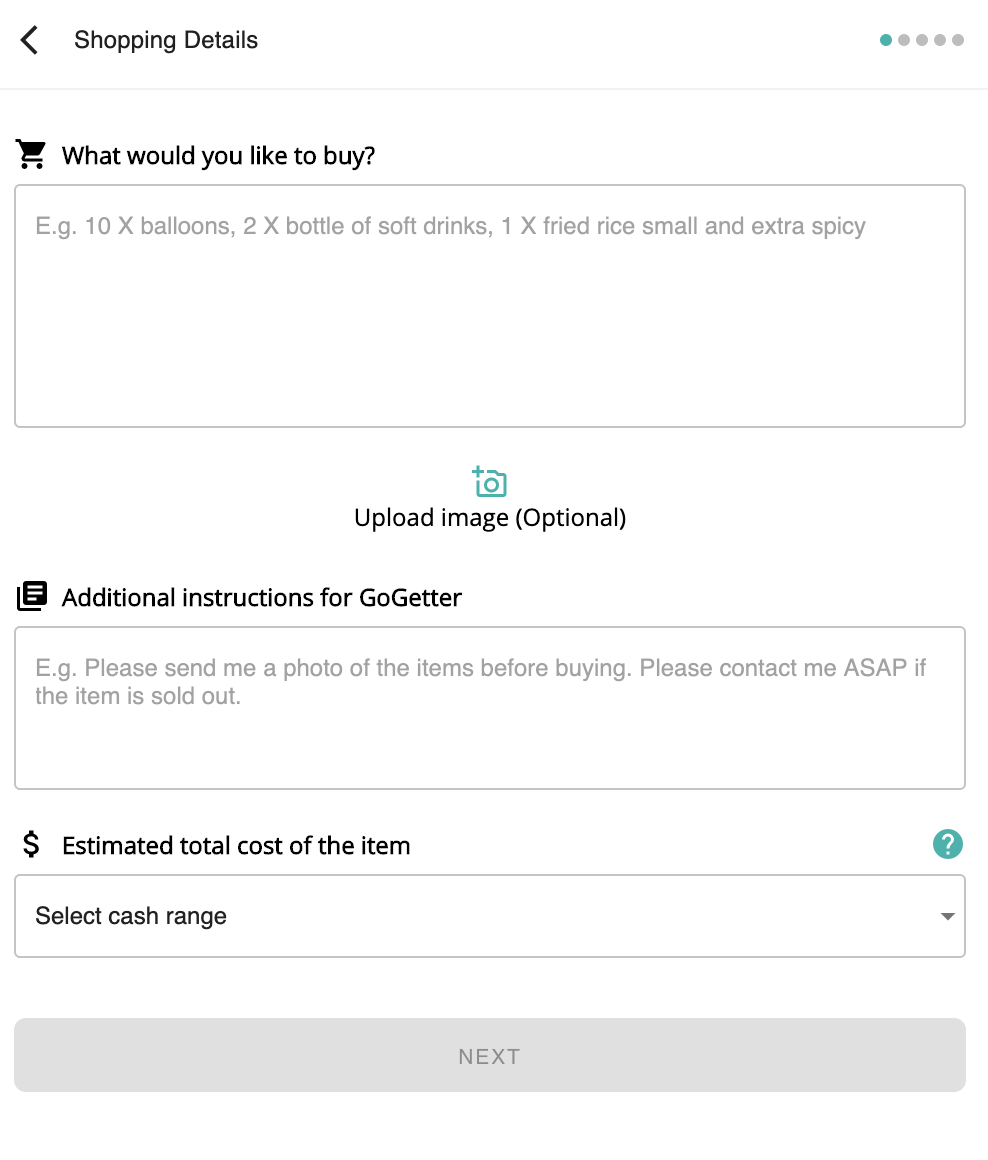Select the third progress step dot
Screen dimensions: 988x1160
coord(922,41)
